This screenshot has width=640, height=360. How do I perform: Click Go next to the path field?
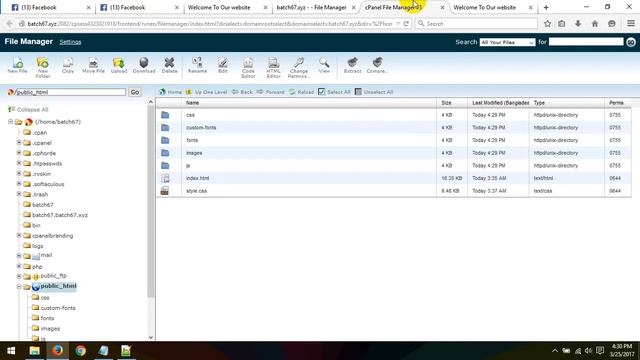coord(135,92)
